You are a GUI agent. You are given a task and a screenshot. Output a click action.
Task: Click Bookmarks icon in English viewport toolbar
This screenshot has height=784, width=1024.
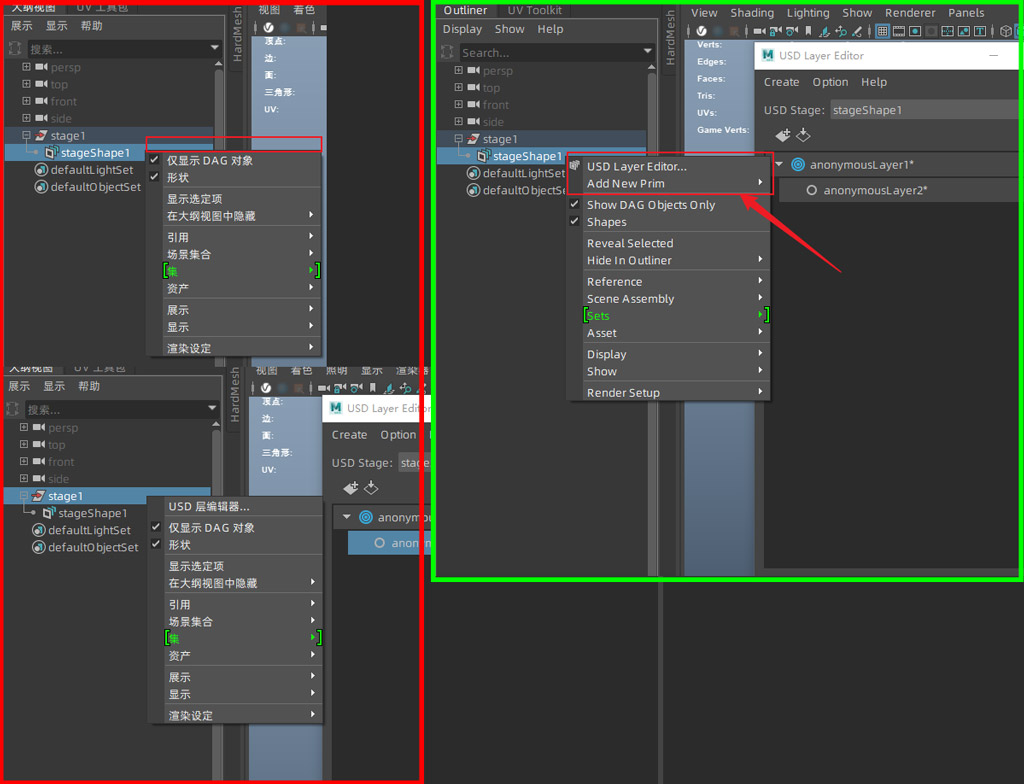tap(808, 31)
